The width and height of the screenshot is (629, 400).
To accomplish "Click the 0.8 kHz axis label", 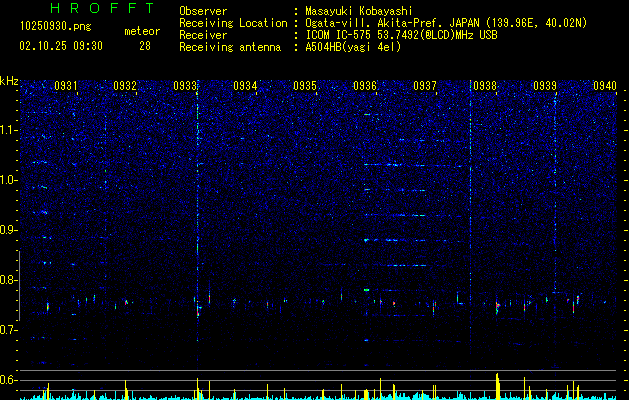I will pyautogui.click(x=9, y=280).
